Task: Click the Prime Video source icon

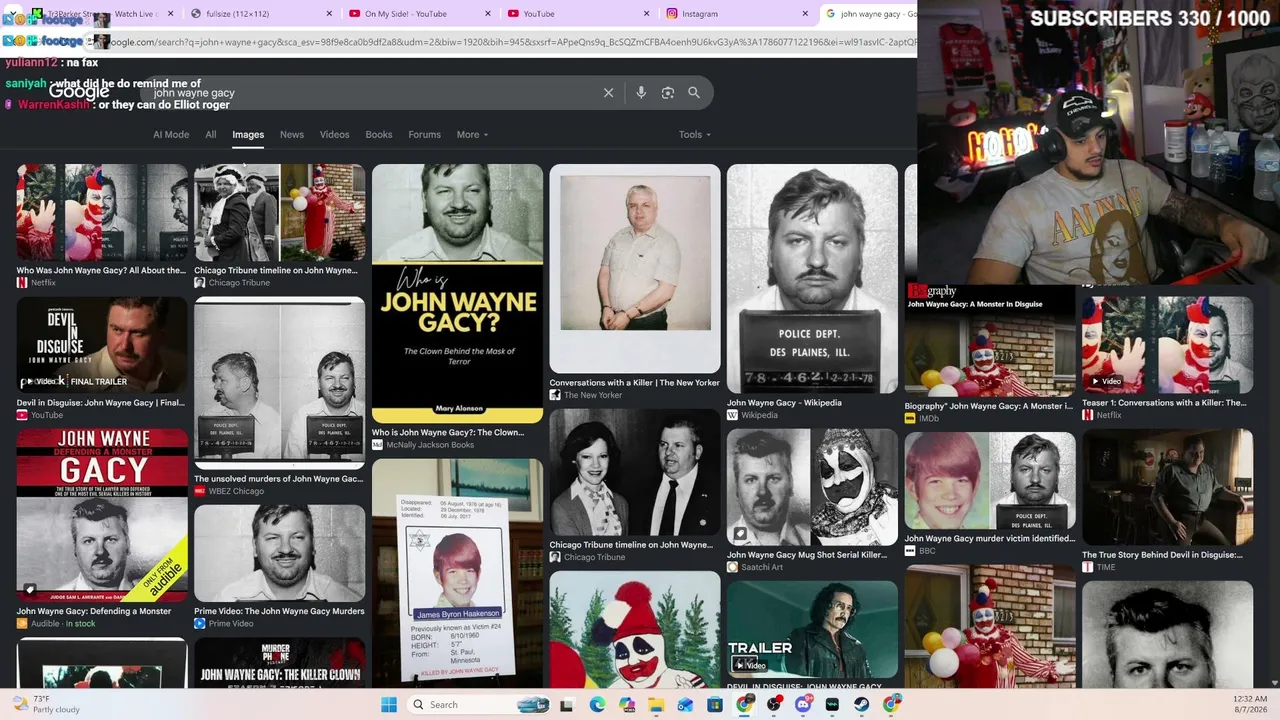Action: 199,623
